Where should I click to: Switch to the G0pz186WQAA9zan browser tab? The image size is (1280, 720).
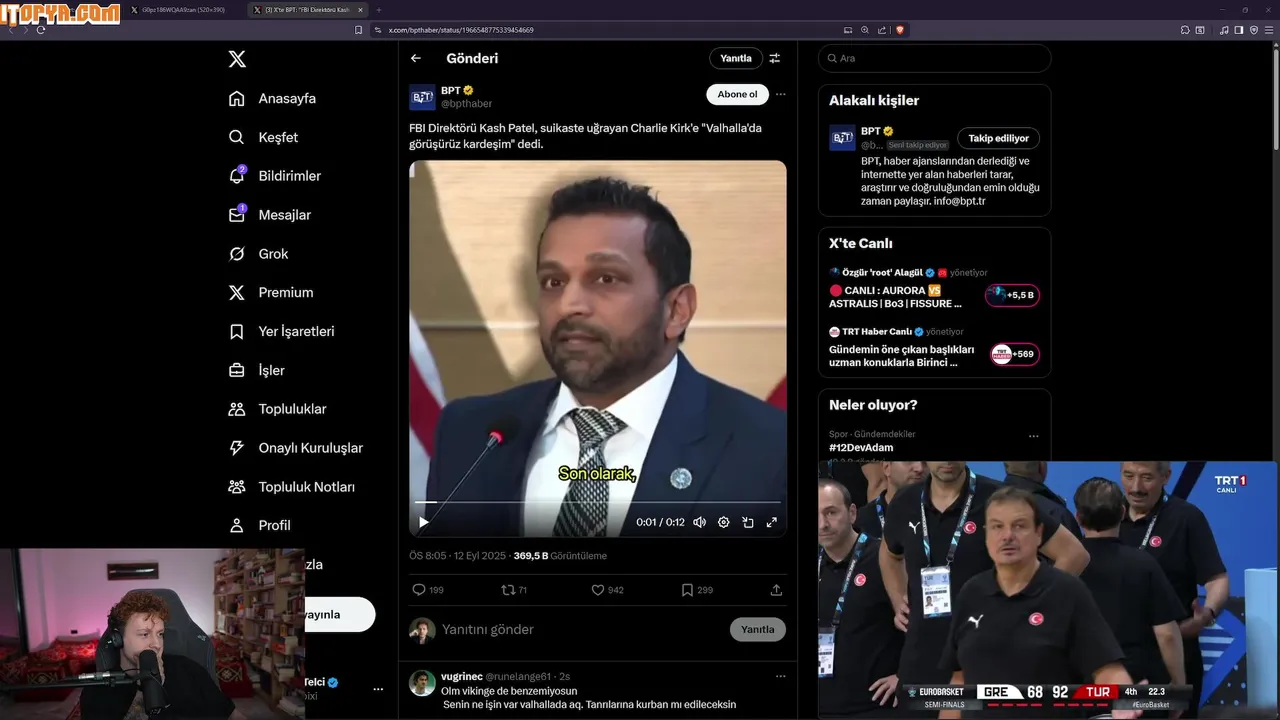coord(183,9)
